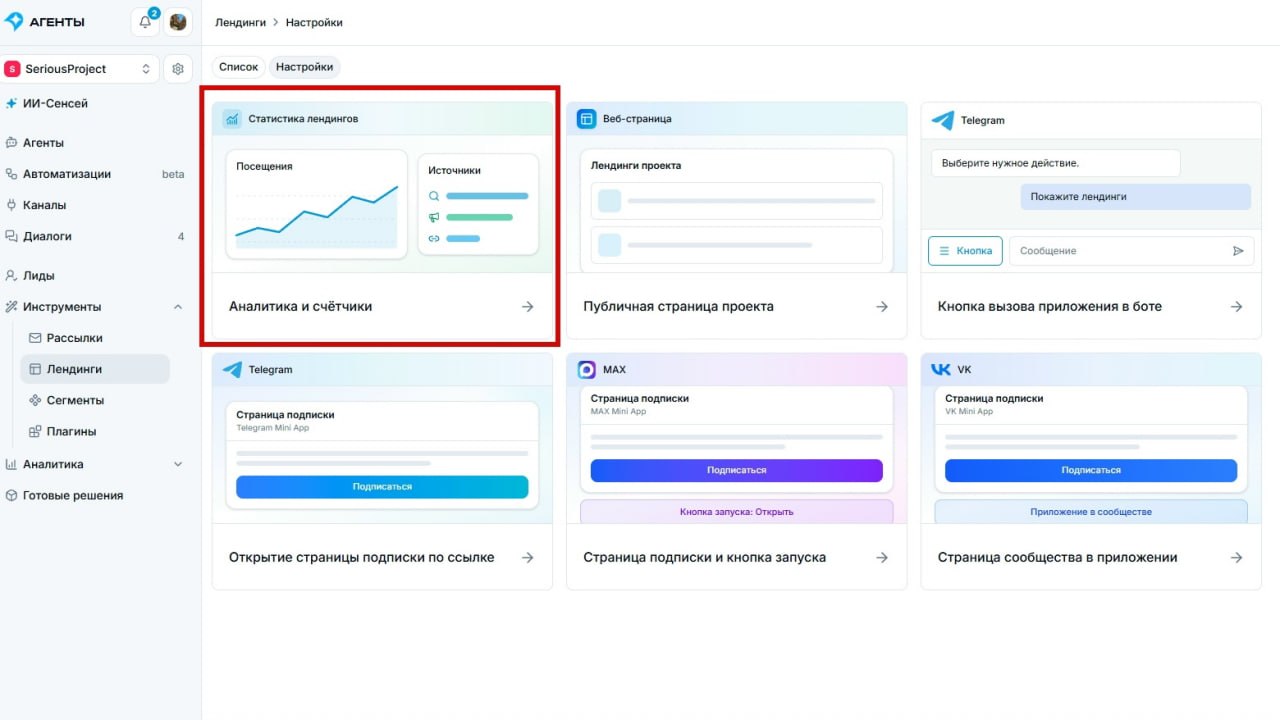Click arrow on Страница сообщества в приложении
Image resolution: width=1280 pixels, height=720 pixels.
(1237, 557)
